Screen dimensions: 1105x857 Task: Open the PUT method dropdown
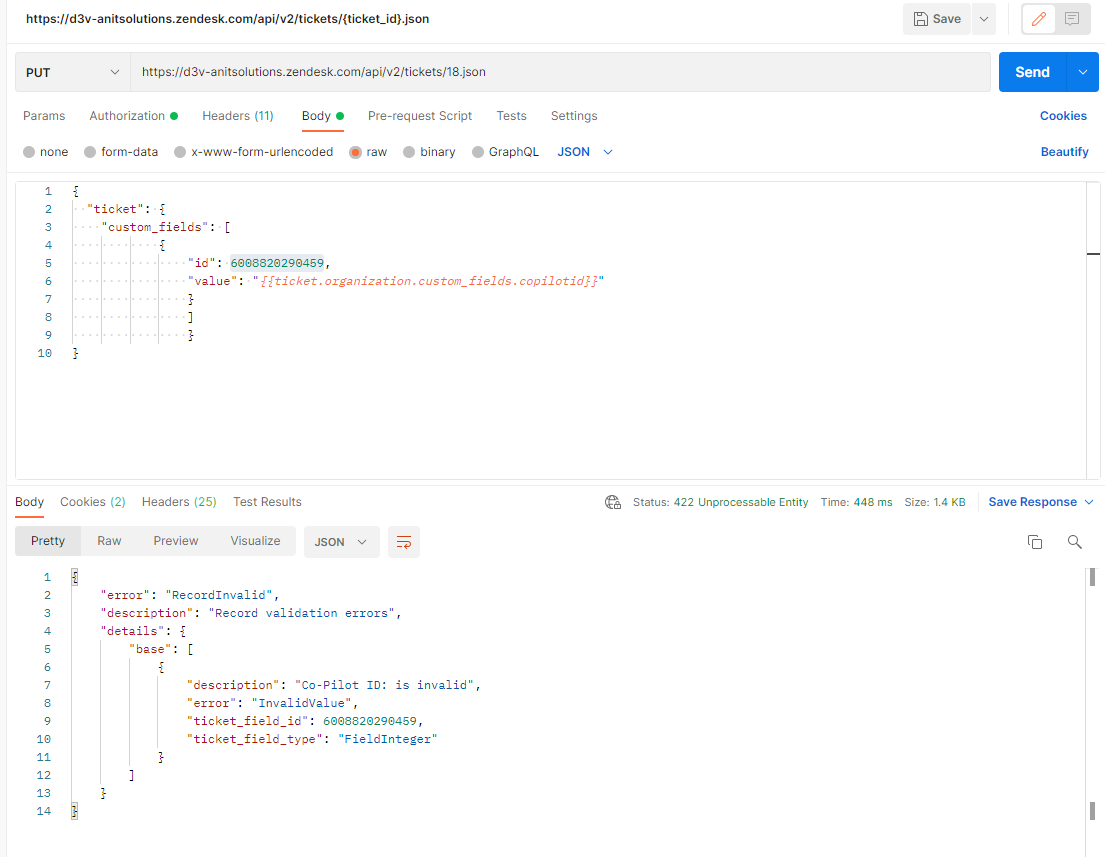point(72,72)
